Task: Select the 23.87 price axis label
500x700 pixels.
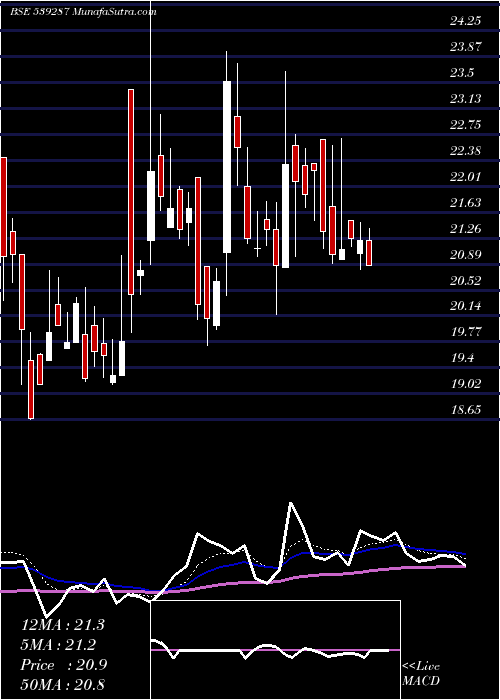Action: point(466,46)
